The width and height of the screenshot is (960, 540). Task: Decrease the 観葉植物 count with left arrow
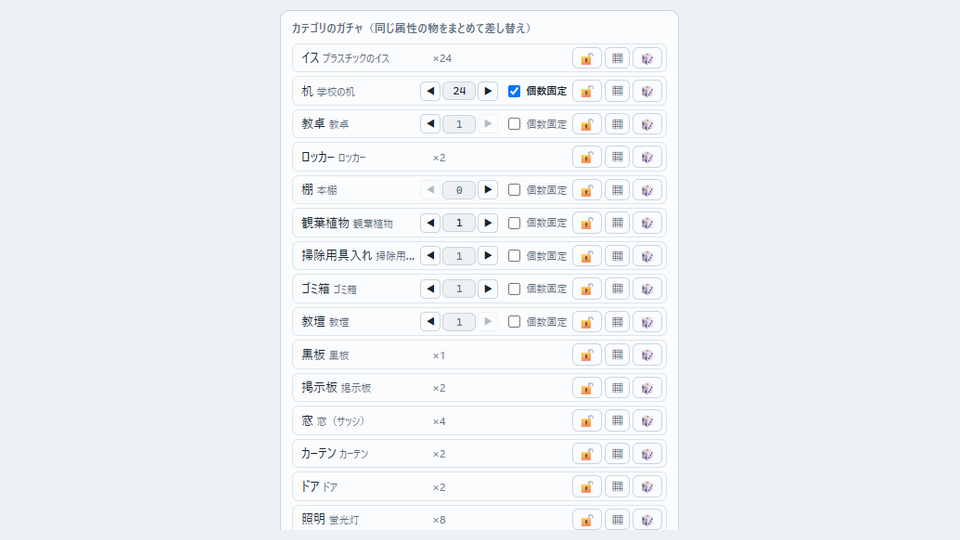tap(430, 223)
